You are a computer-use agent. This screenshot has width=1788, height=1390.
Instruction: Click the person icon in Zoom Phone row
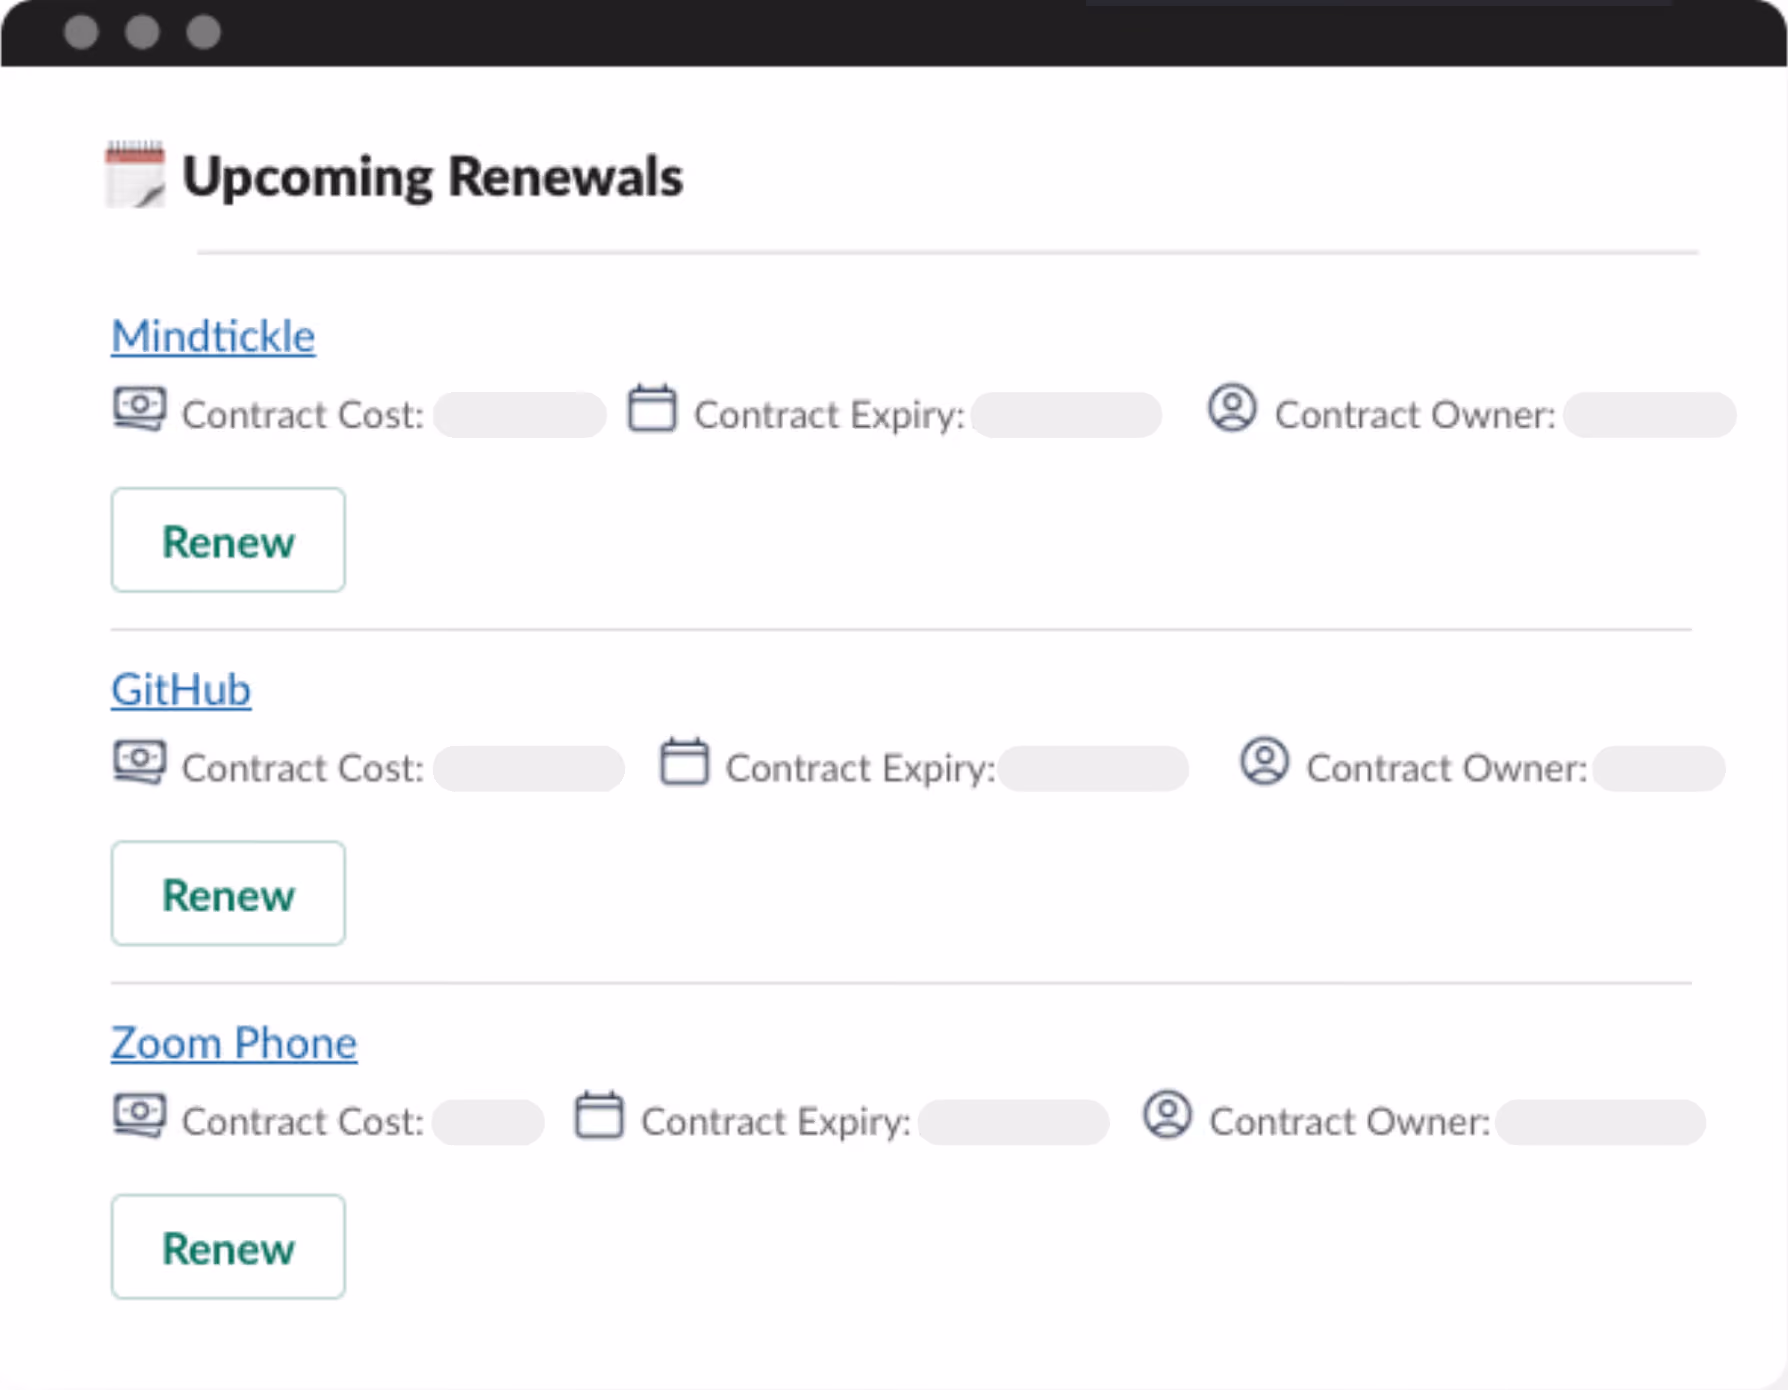tap(1167, 1114)
